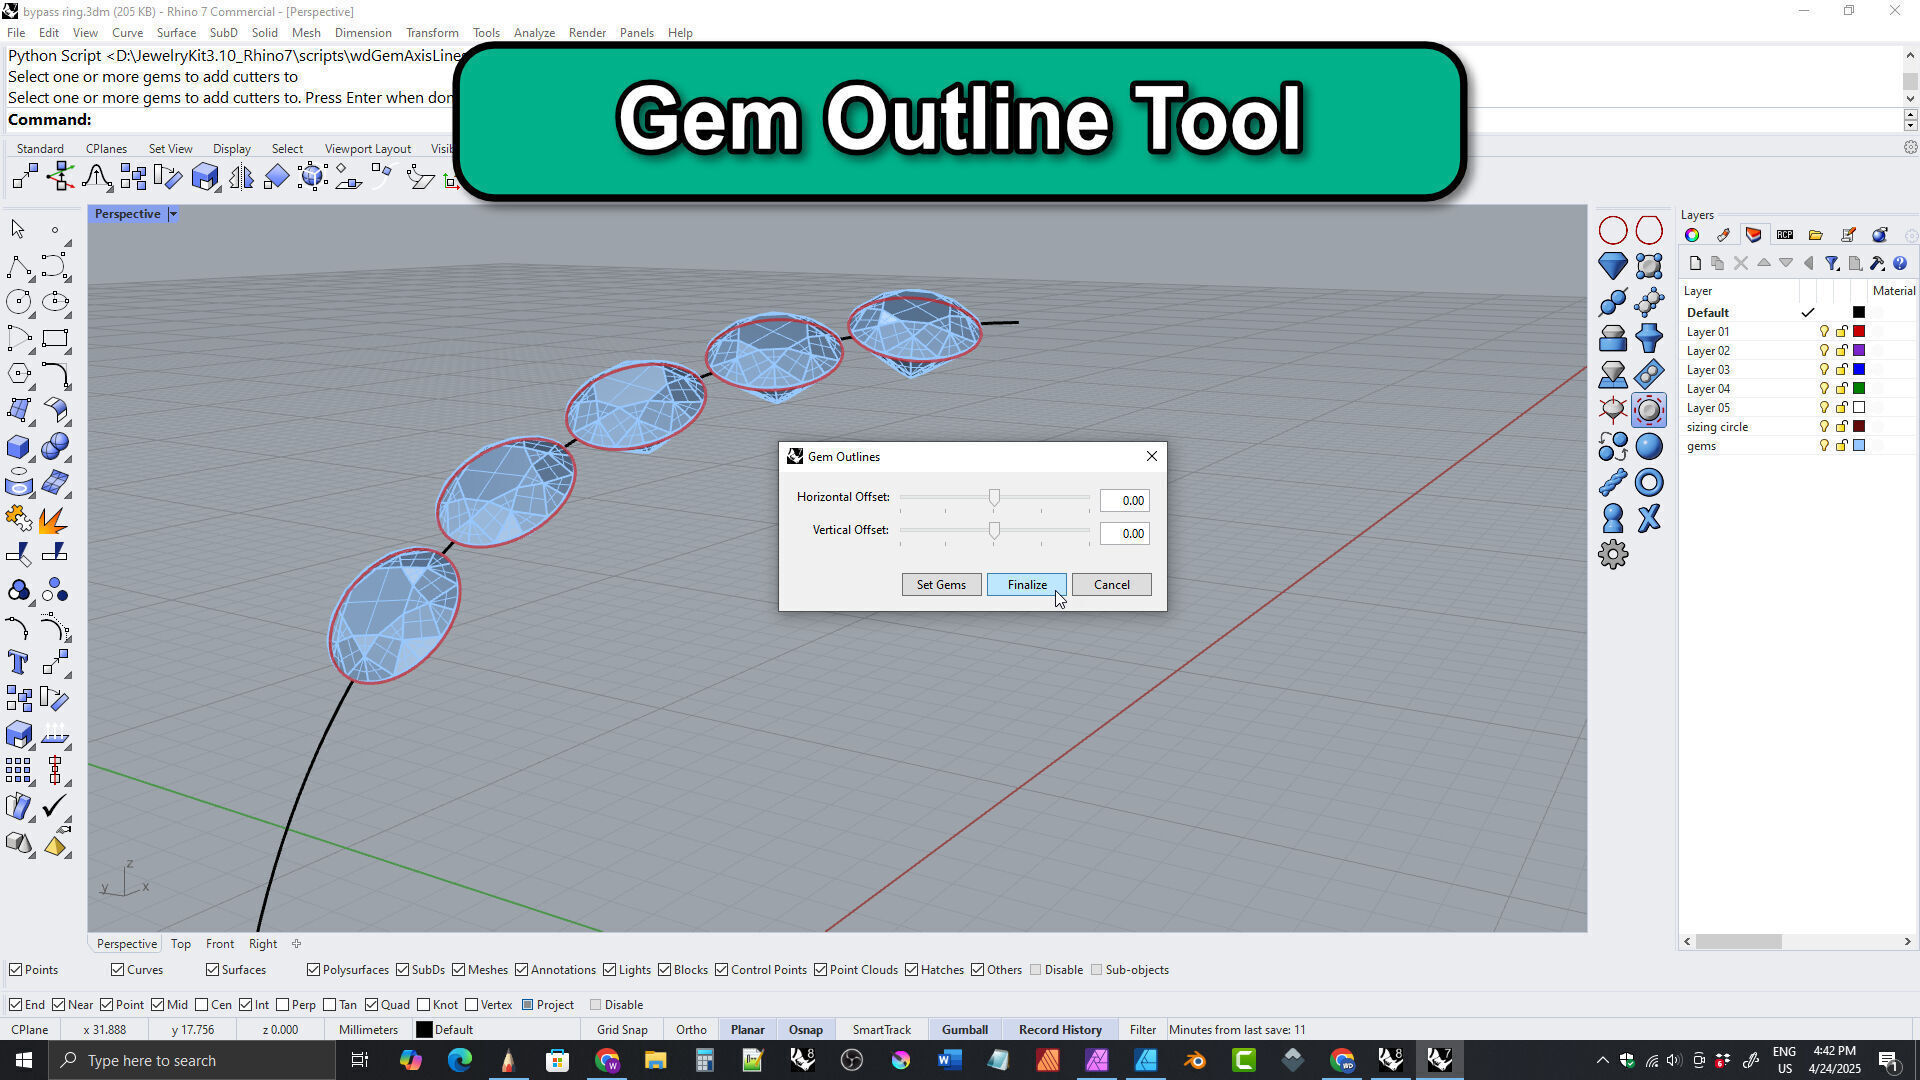
Task: Click the blue torus ring icon
Action: 1648,483
